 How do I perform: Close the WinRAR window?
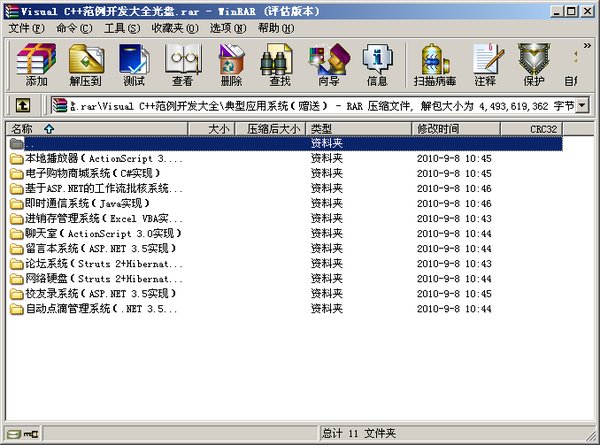[x=587, y=11]
